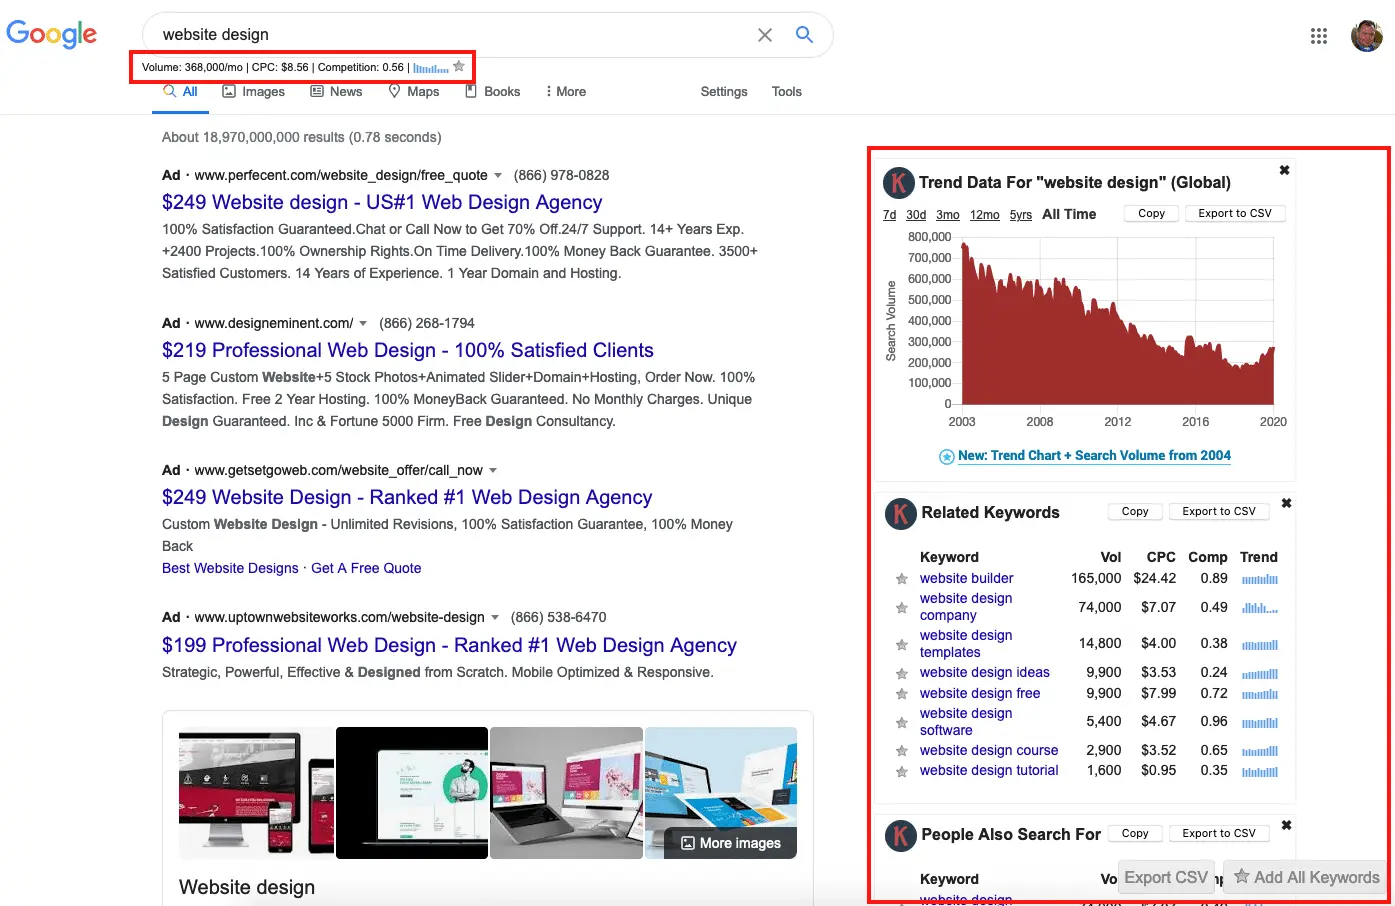Image resolution: width=1395 pixels, height=906 pixels.
Task: Expand dropdown arrow of perfecent.com ad
Action: coord(498,176)
